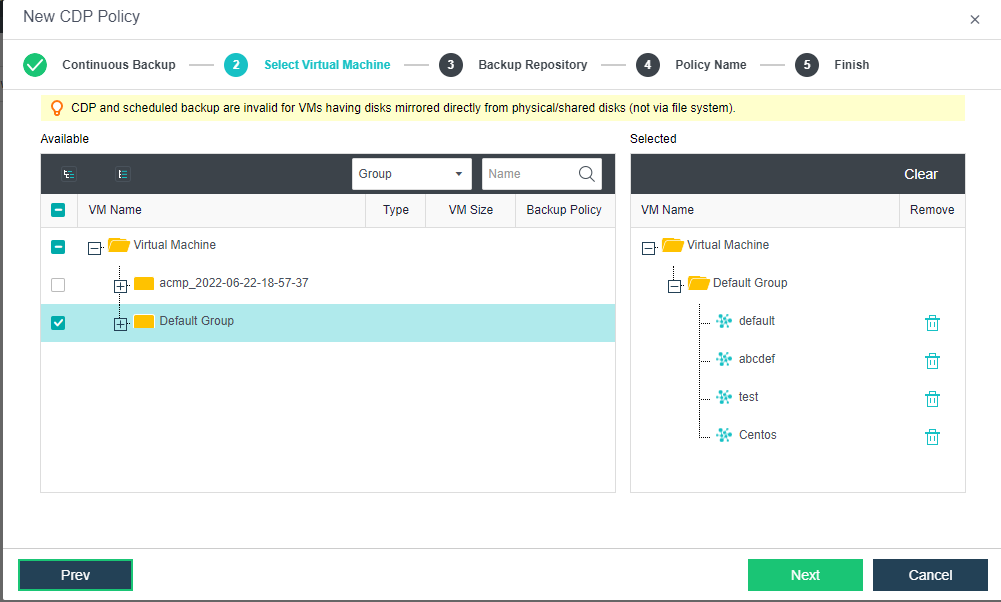Open the Group dropdown filter
1001x602 pixels.
pos(411,174)
